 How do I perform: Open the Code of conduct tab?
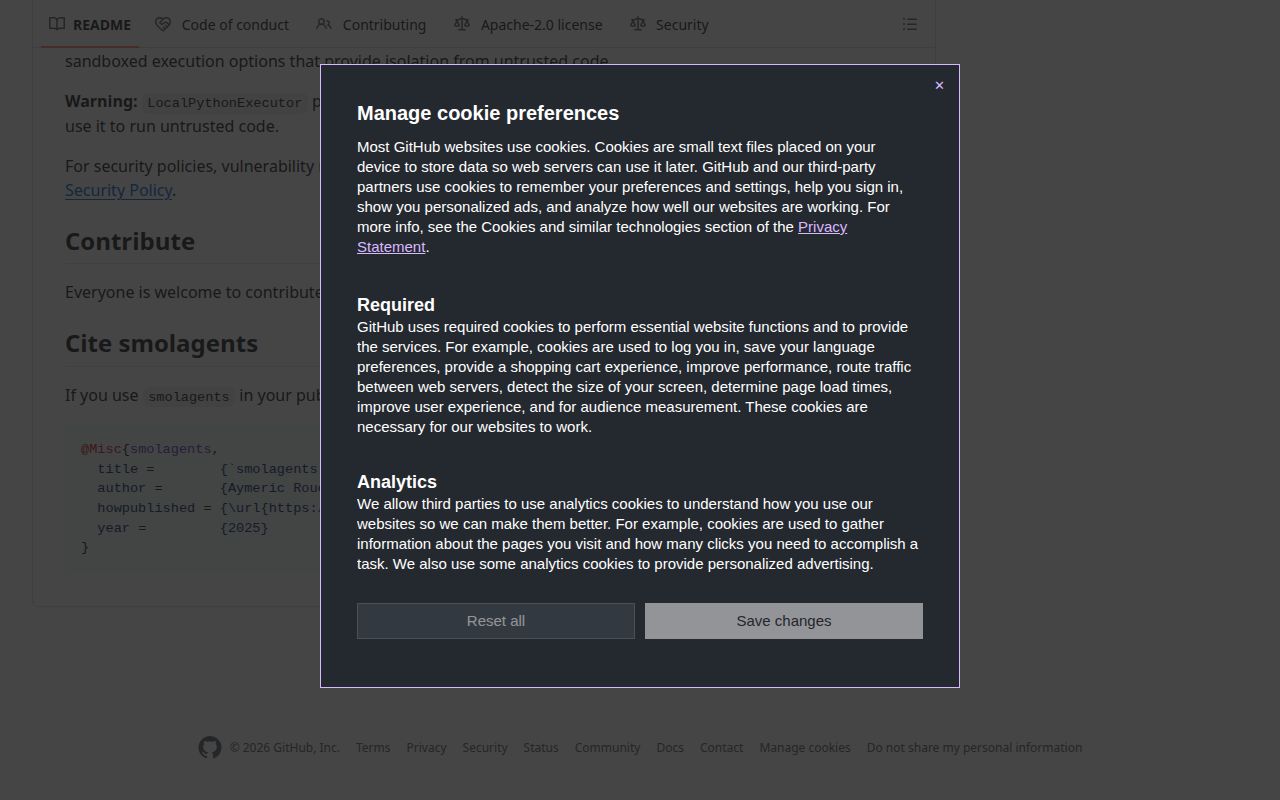coord(222,24)
